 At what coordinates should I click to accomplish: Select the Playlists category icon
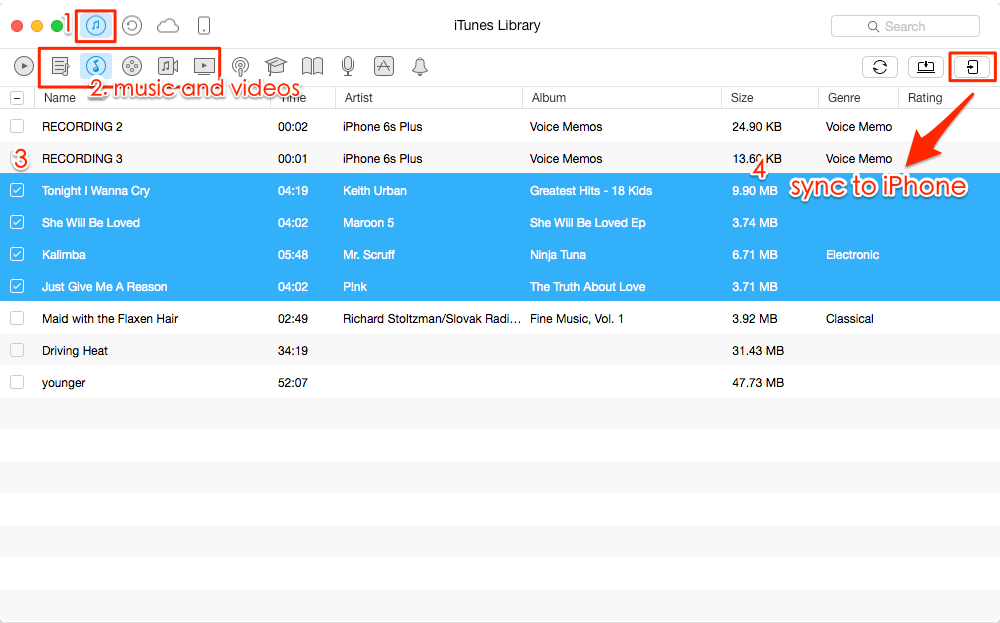(60, 66)
